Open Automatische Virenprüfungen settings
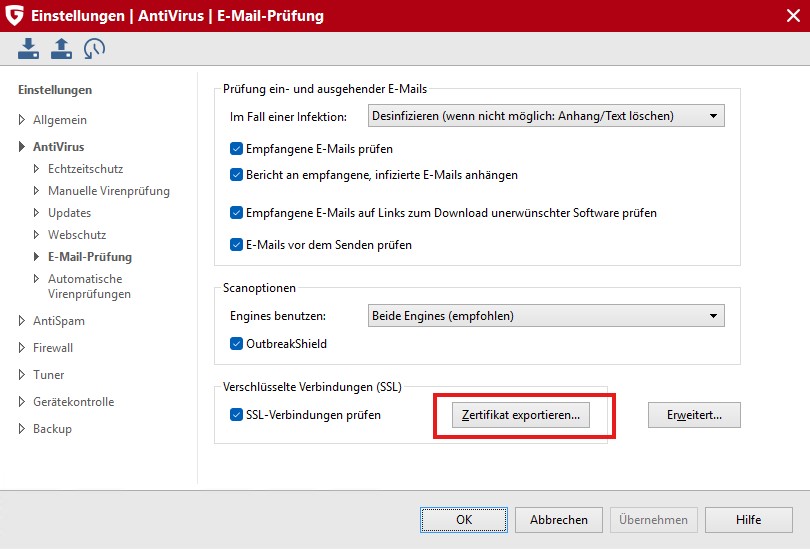810x549 pixels. pyautogui.click(x=89, y=286)
